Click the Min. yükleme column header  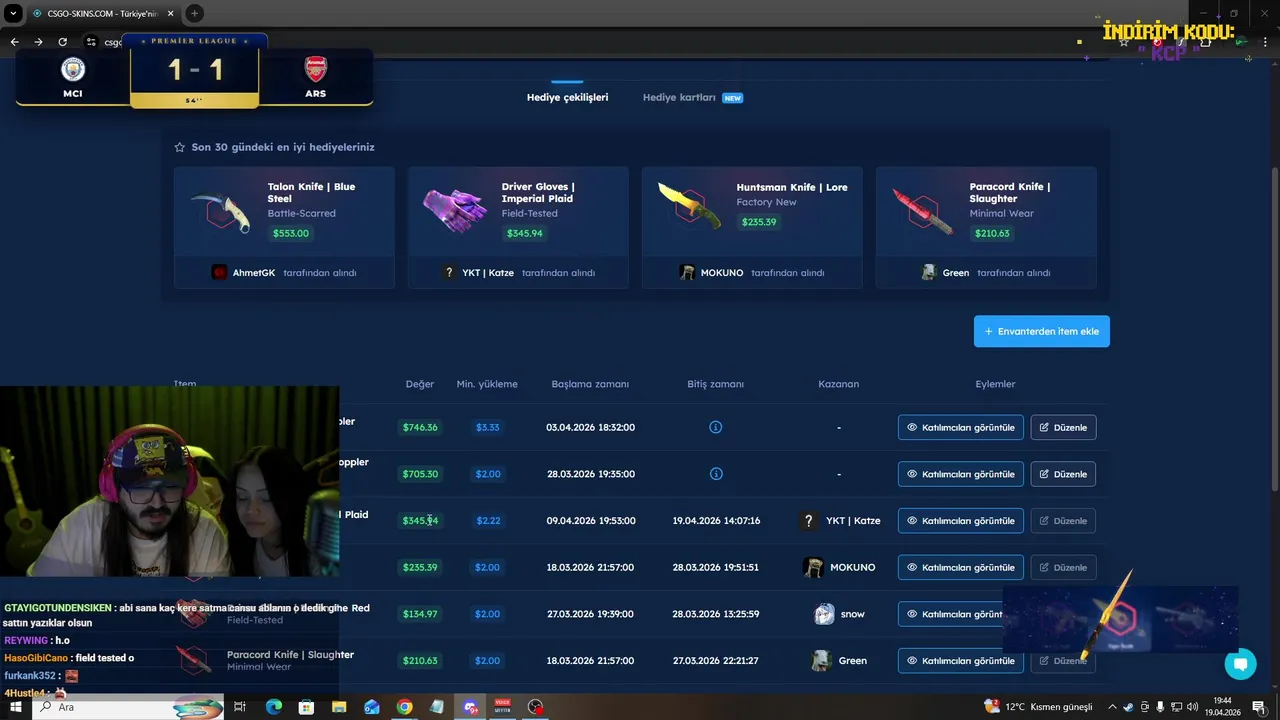487,384
